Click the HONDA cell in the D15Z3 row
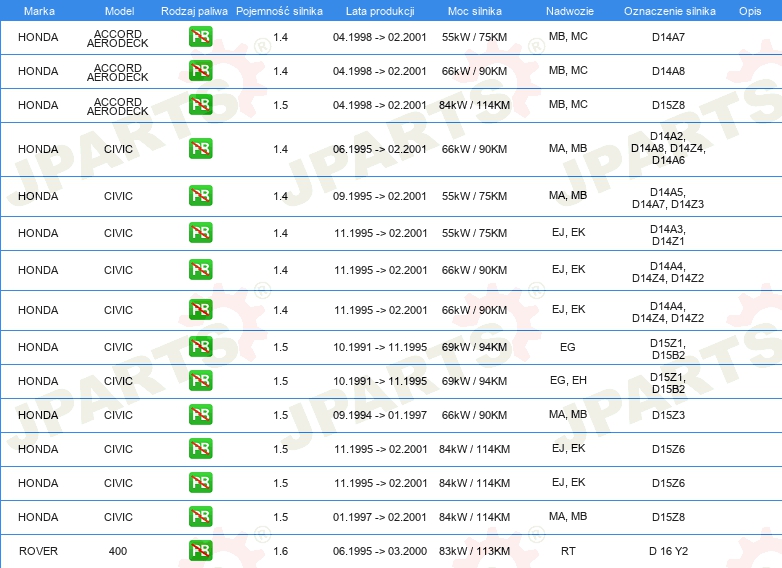 [38, 415]
